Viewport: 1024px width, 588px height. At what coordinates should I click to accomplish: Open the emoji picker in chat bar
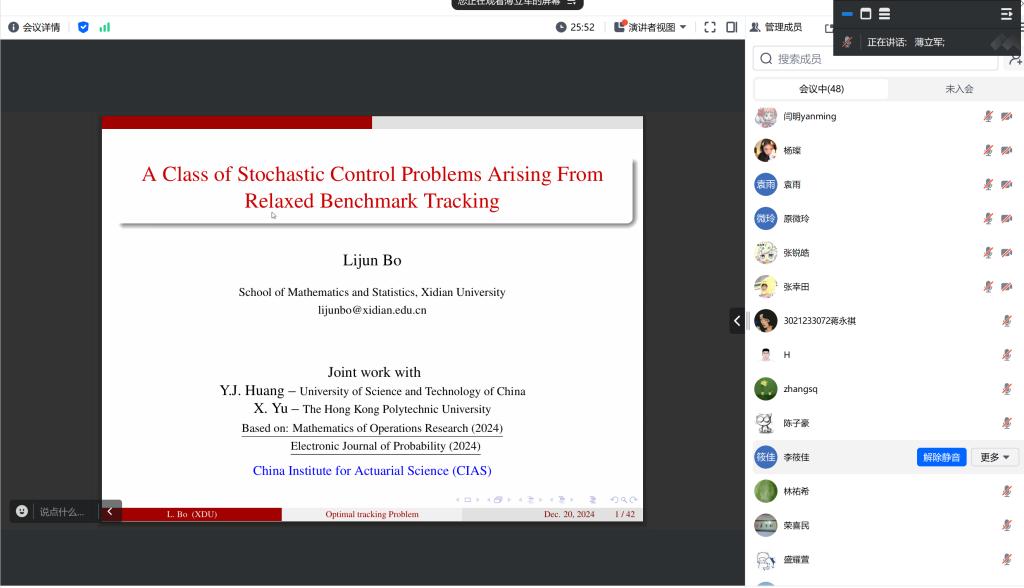tap(22, 511)
